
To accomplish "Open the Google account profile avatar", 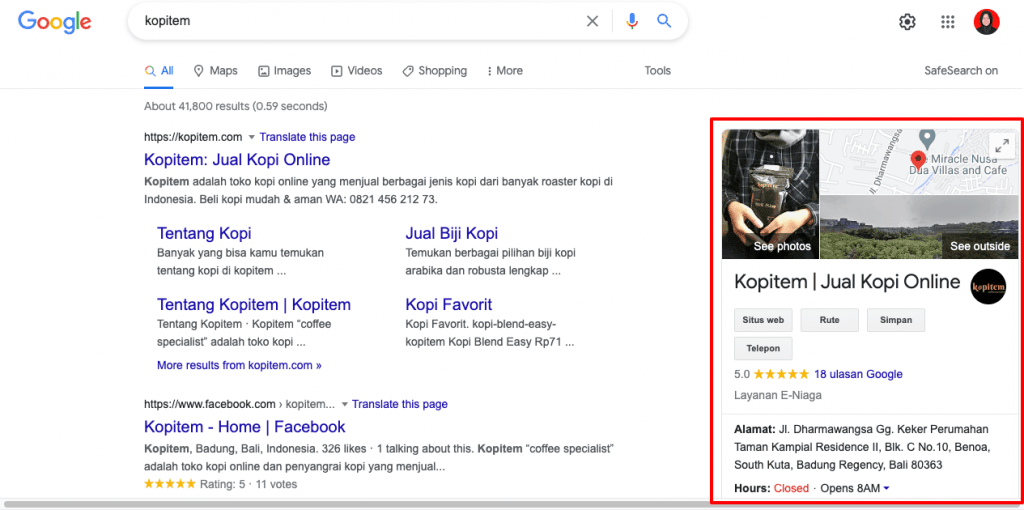I will 986,22.
